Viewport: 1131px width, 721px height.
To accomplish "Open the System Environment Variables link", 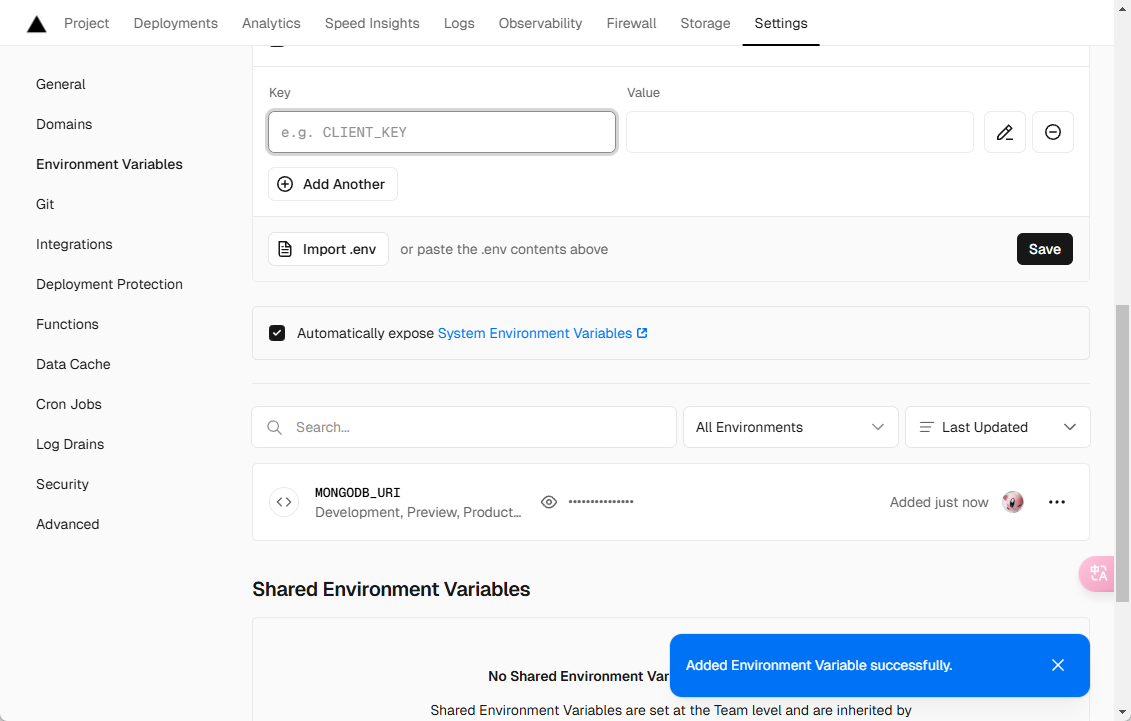I will [542, 333].
